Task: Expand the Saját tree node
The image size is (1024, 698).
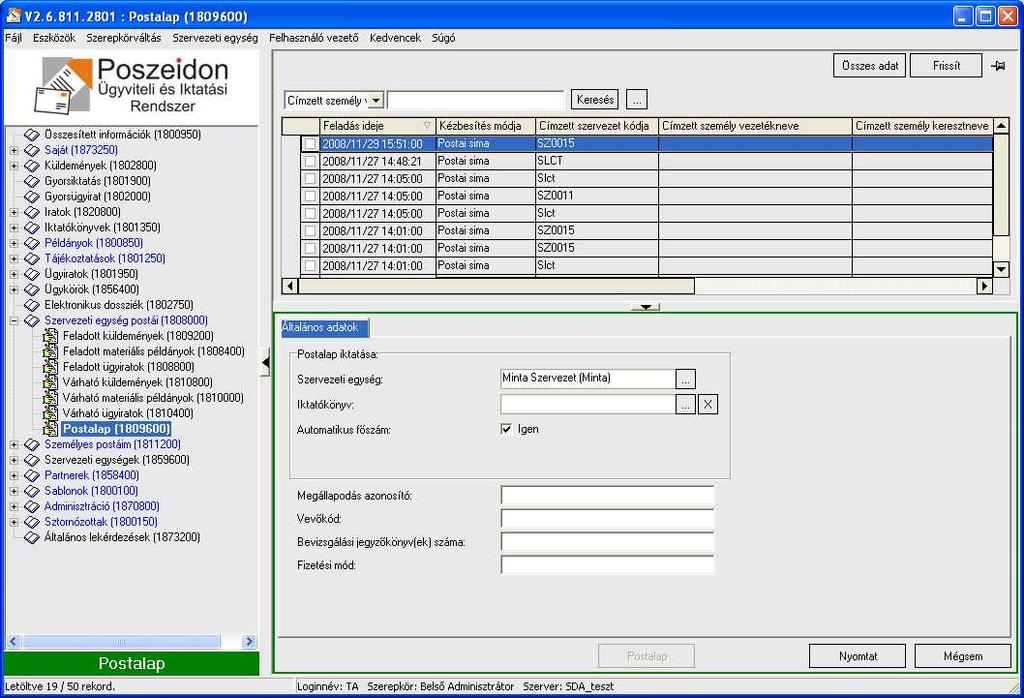Action: 14,150
